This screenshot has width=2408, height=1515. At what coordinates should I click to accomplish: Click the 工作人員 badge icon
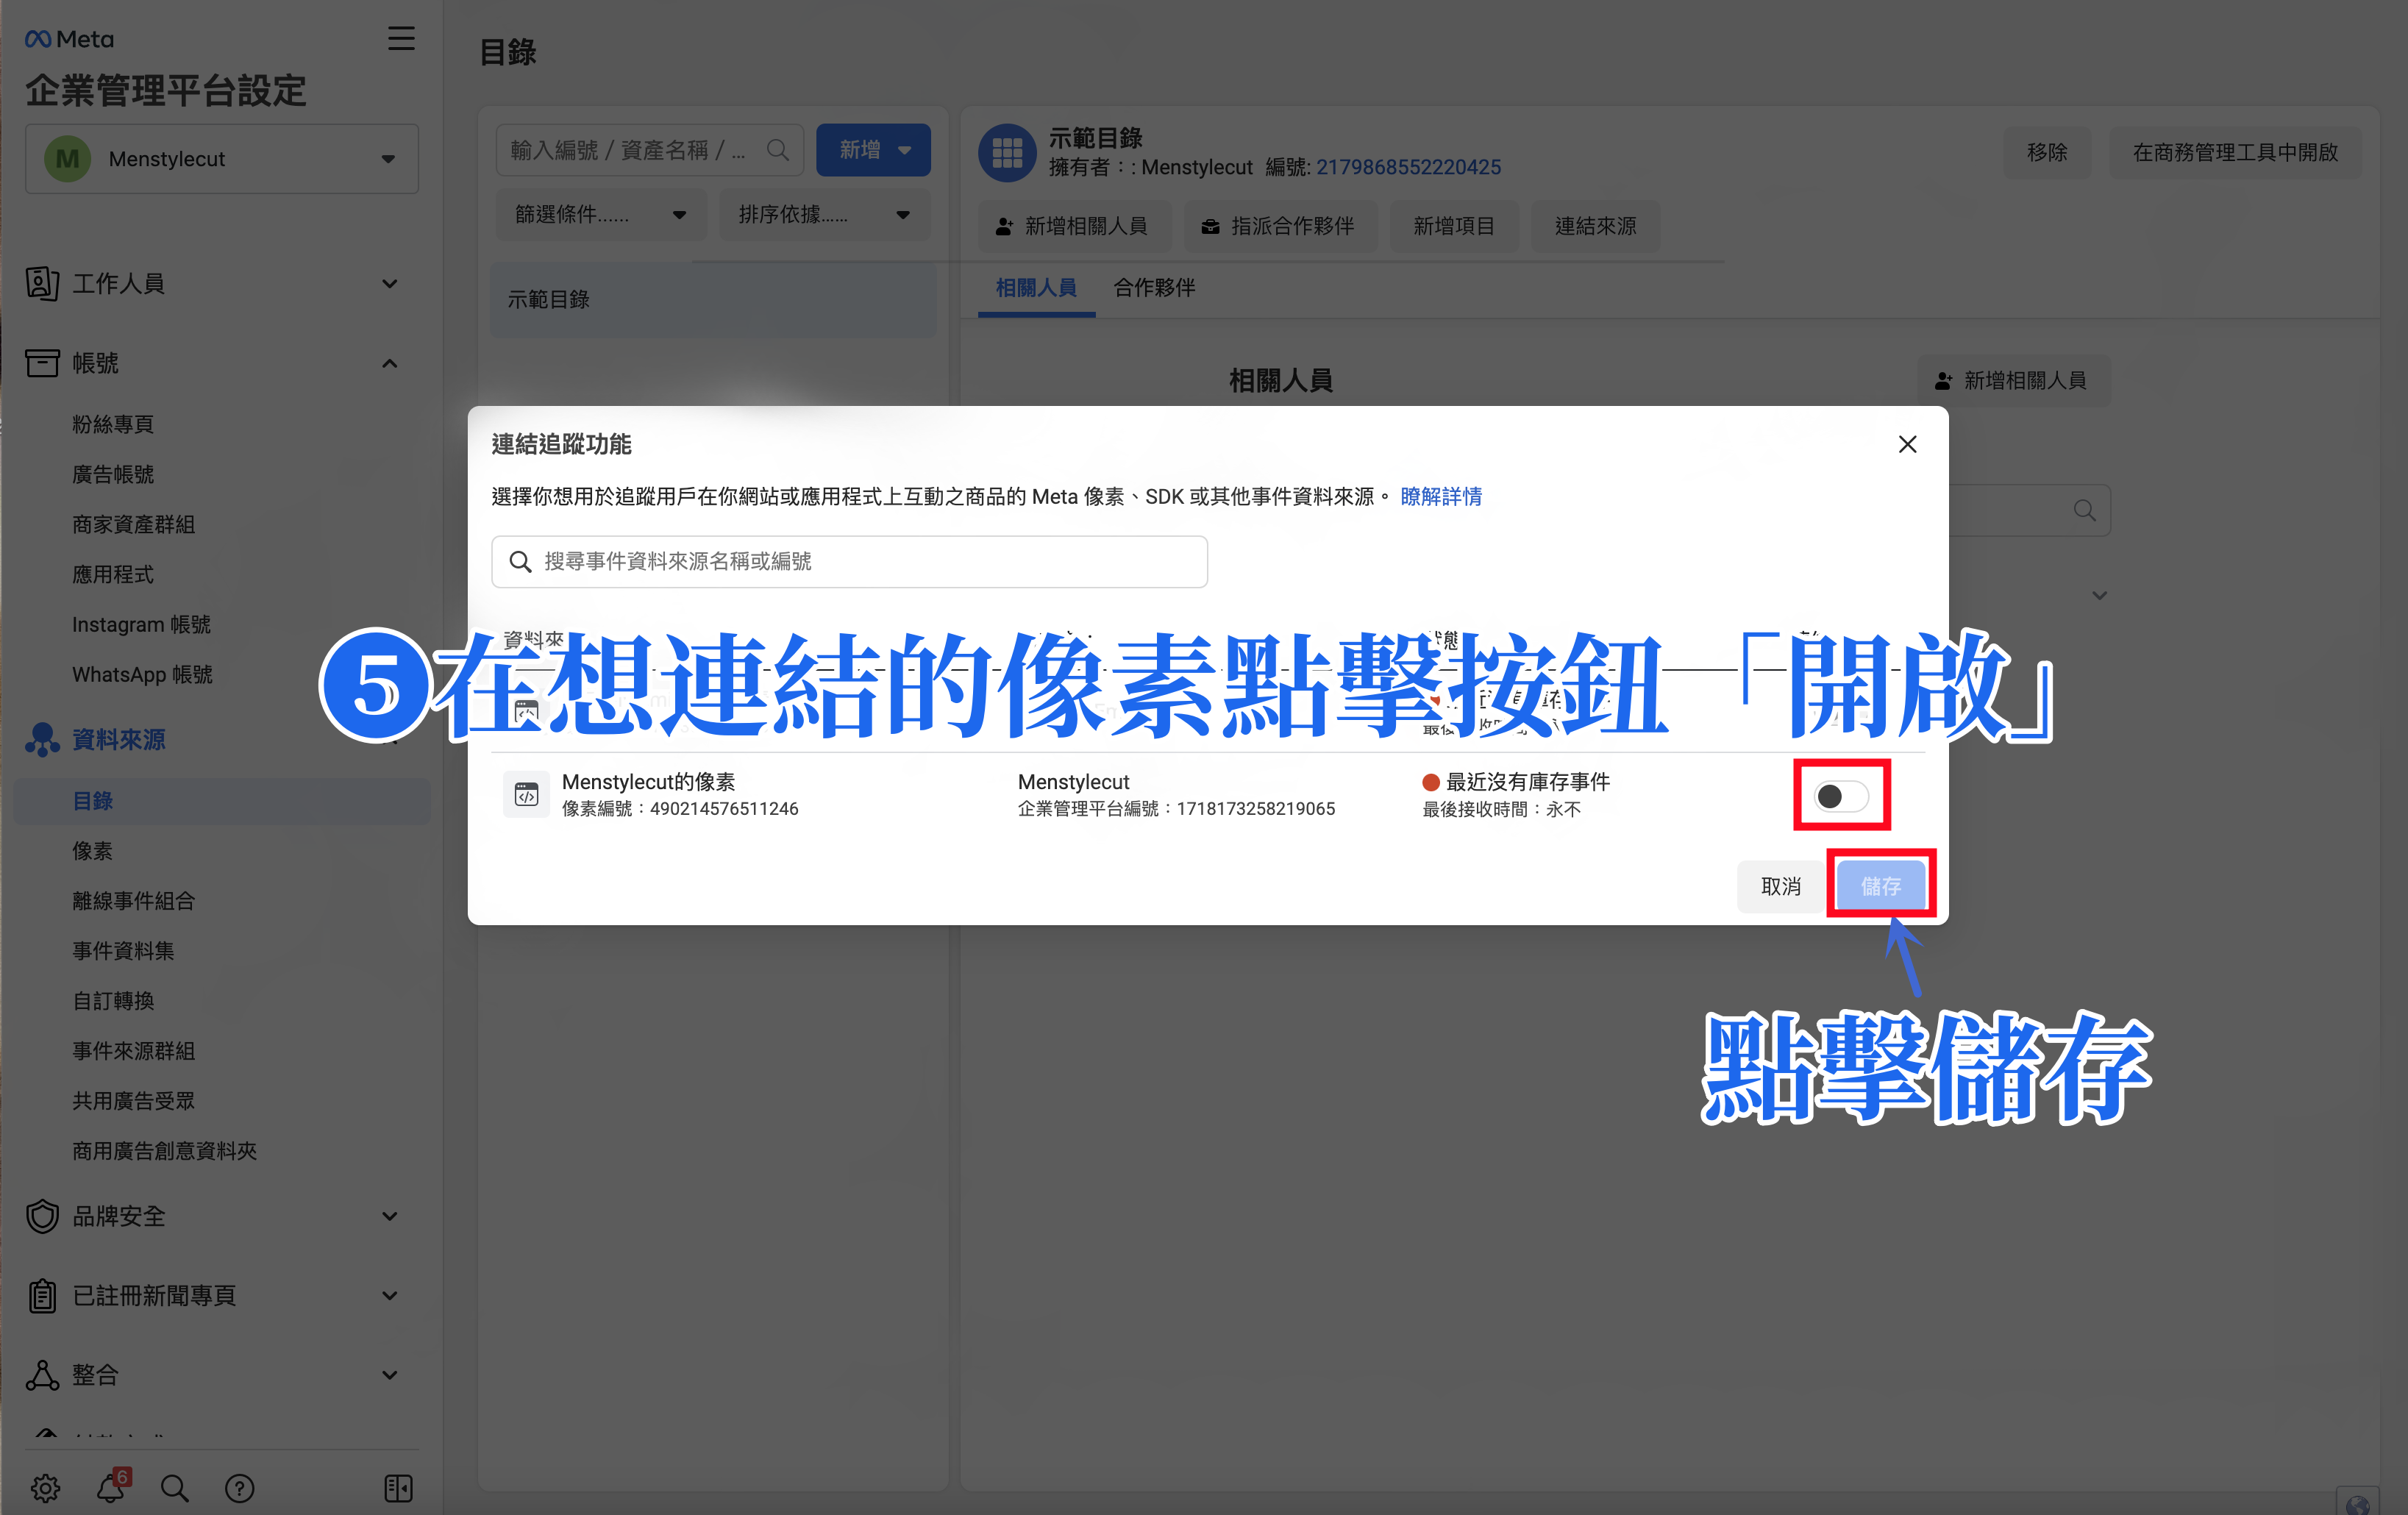[41, 283]
